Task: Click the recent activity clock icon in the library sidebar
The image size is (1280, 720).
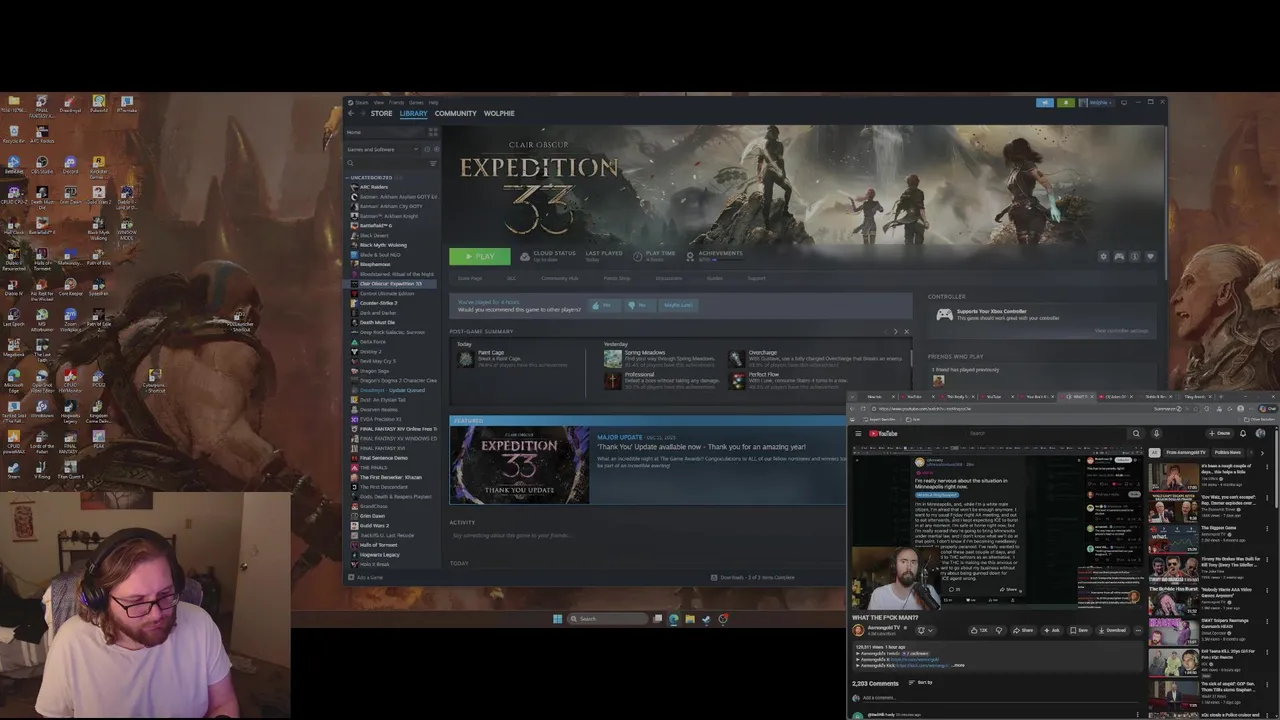Action: pyautogui.click(x=426, y=149)
